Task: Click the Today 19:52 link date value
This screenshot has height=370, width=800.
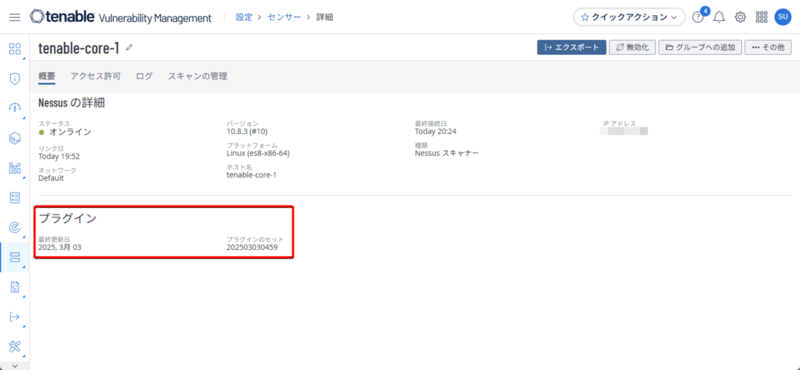Action: (59, 156)
